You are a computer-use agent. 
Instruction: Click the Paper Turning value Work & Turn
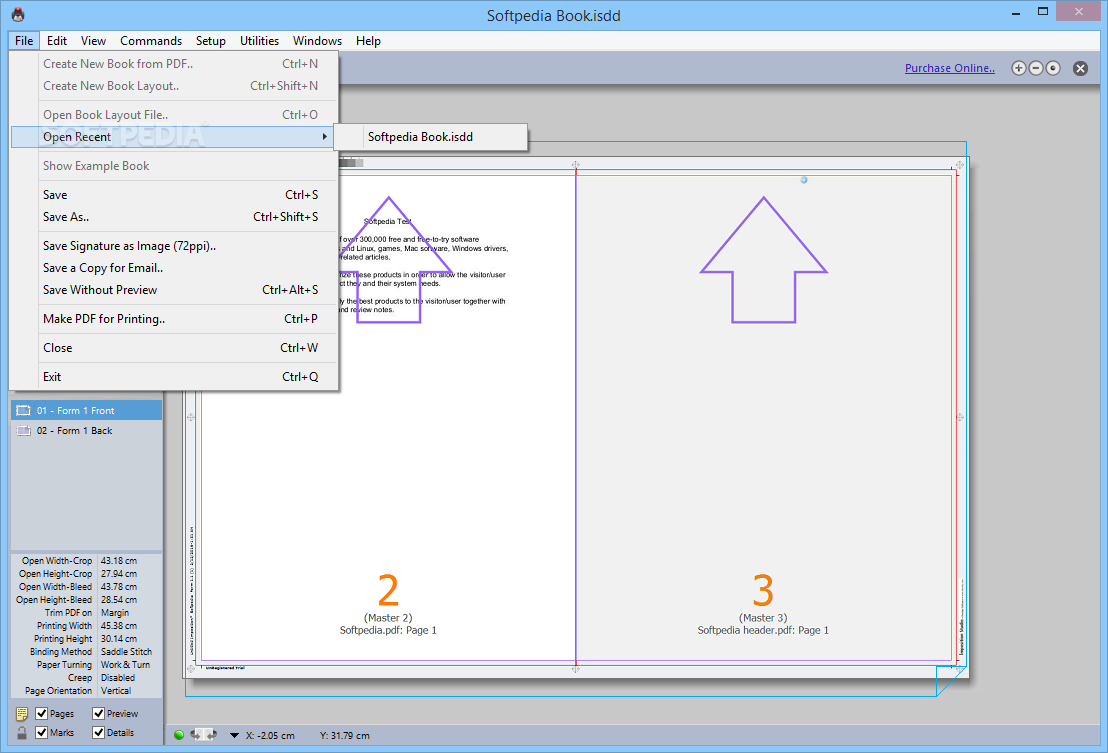[x=125, y=665]
